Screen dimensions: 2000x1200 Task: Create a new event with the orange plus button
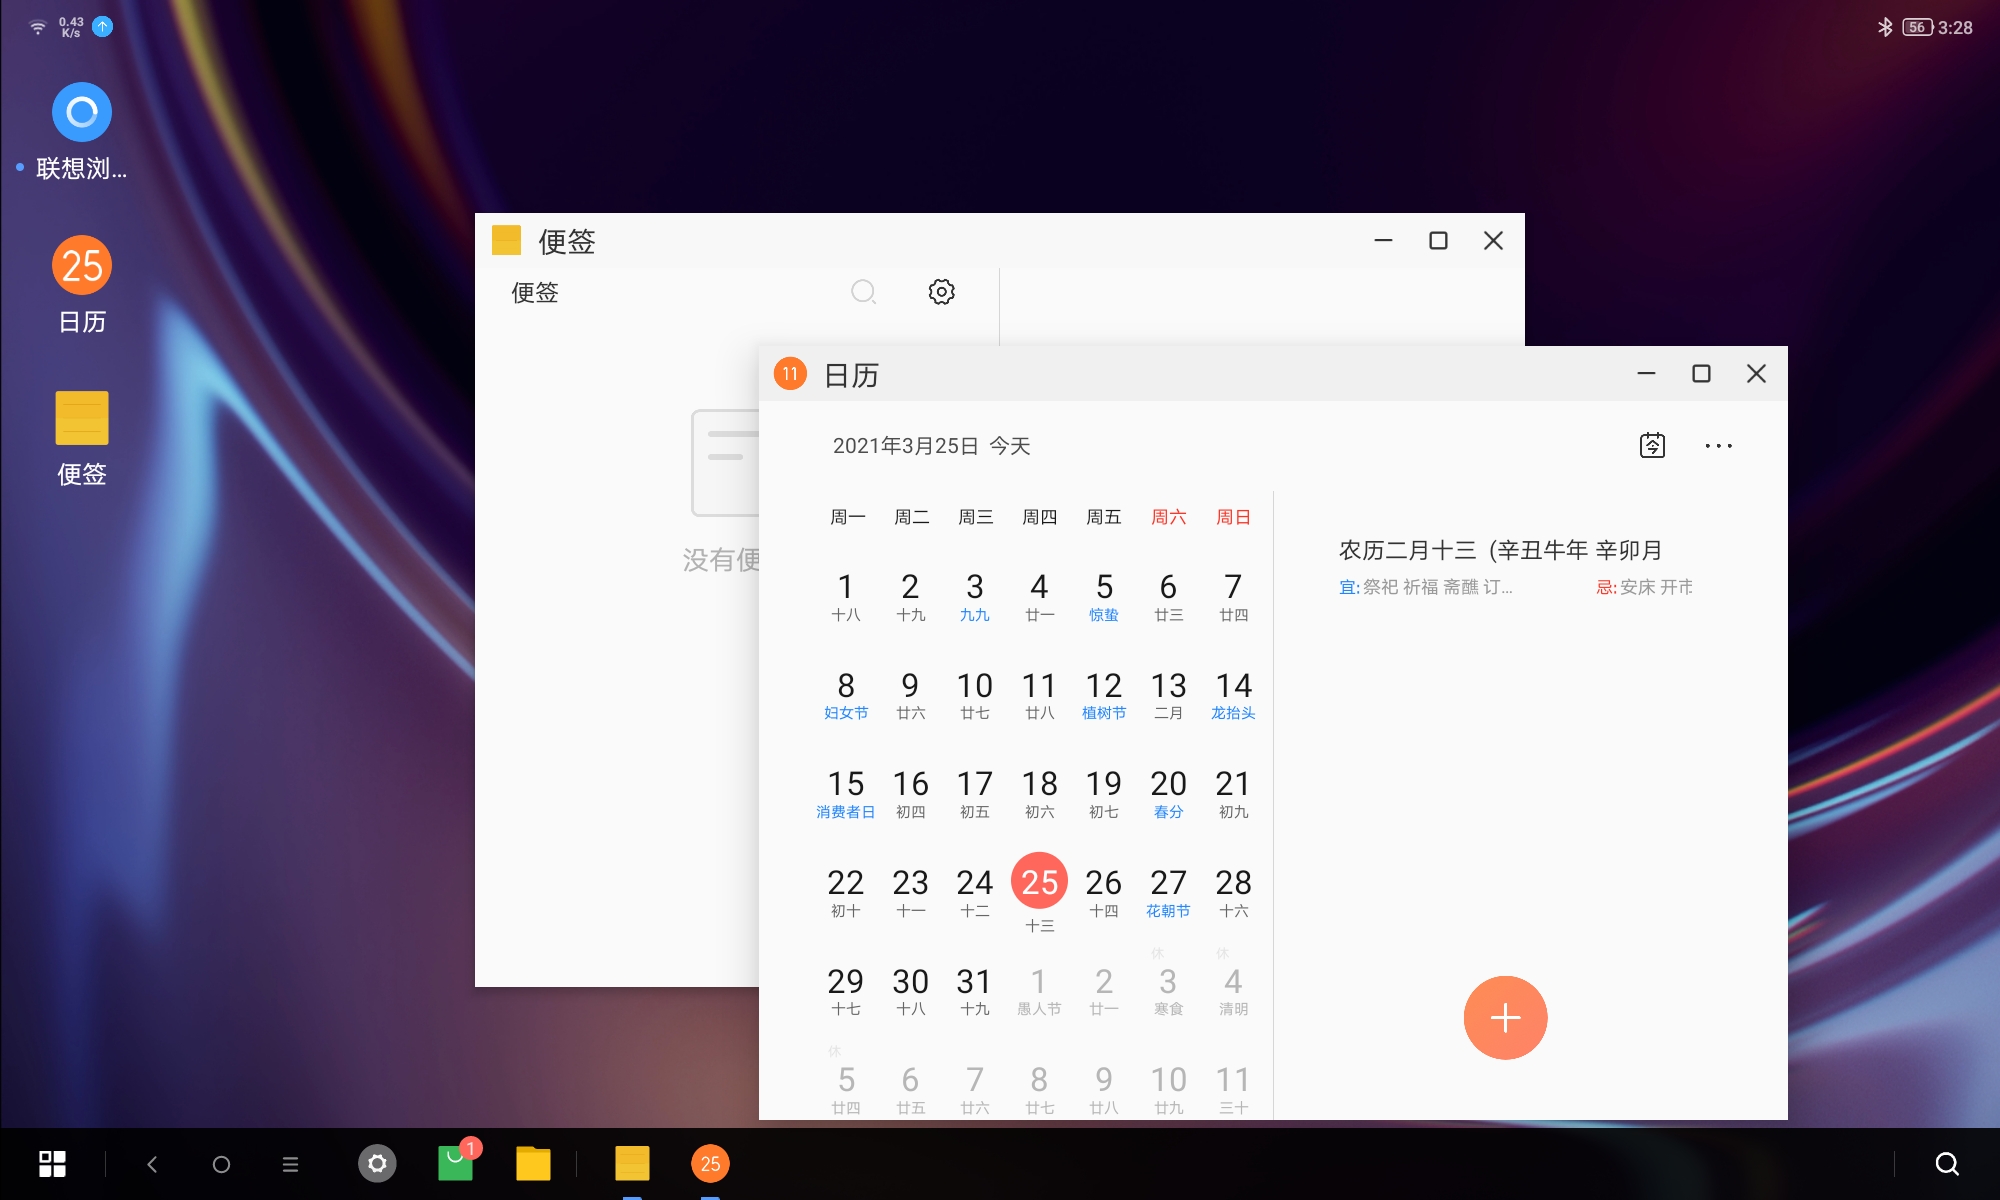click(1505, 1017)
